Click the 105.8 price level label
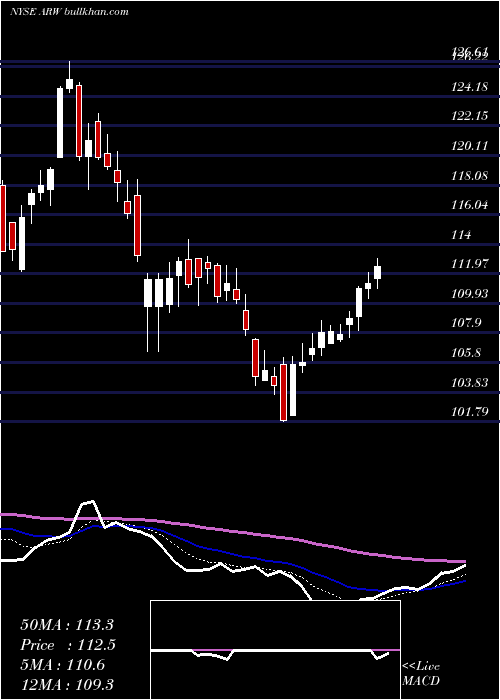 click(466, 353)
